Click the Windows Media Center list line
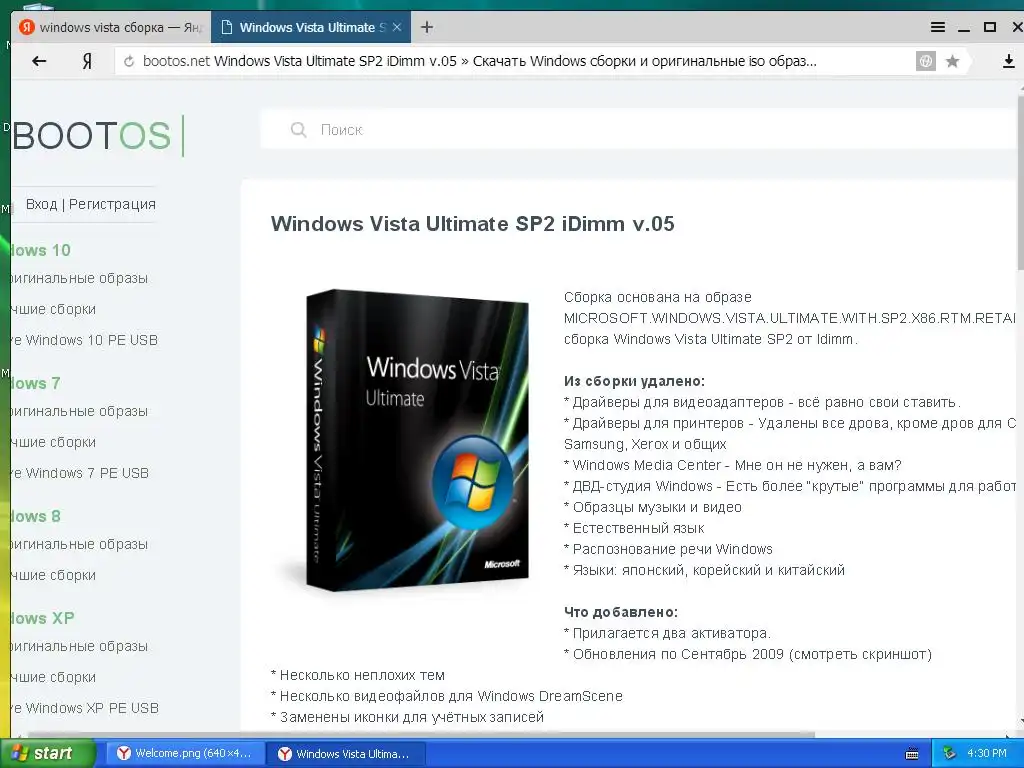This screenshot has height=768, width=1024. point(732,465)
